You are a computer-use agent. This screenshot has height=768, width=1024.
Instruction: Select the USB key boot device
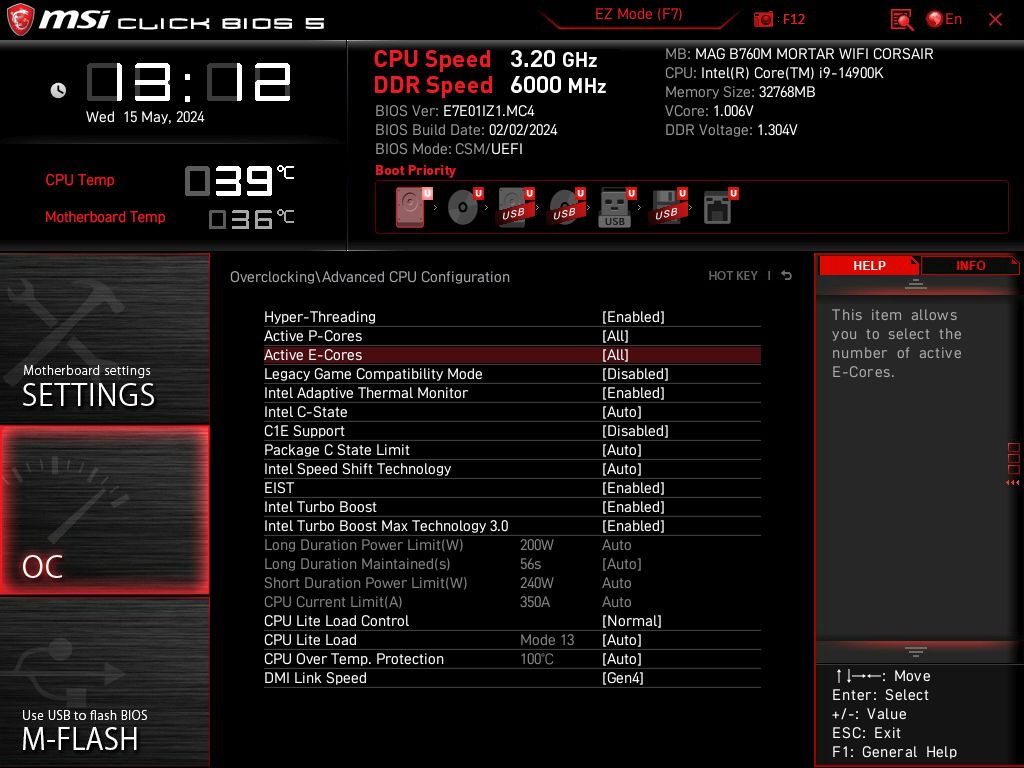click(x=617, y=208)
